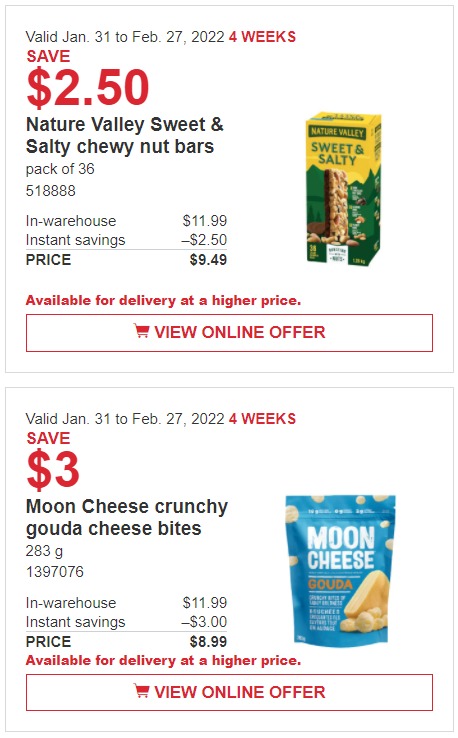Image resolution: width=458 pixels, height=738 pixels.
Task: Click delivery notice under Nature Valley pricing
Action: pyautogui.click(x=163, y=300)
